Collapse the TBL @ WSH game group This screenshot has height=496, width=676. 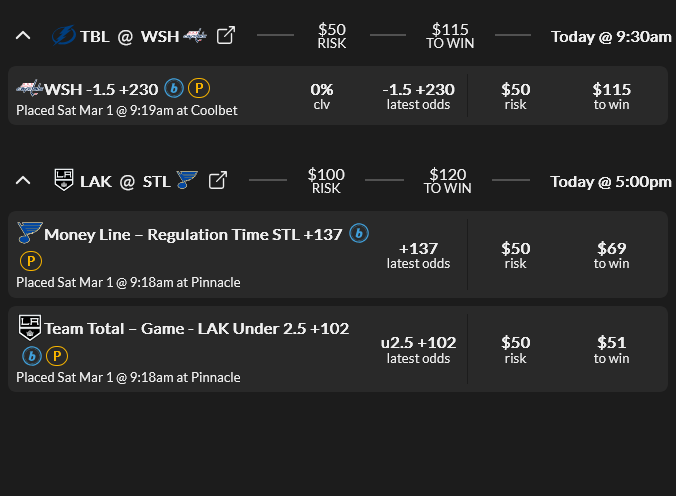(24, 36)
